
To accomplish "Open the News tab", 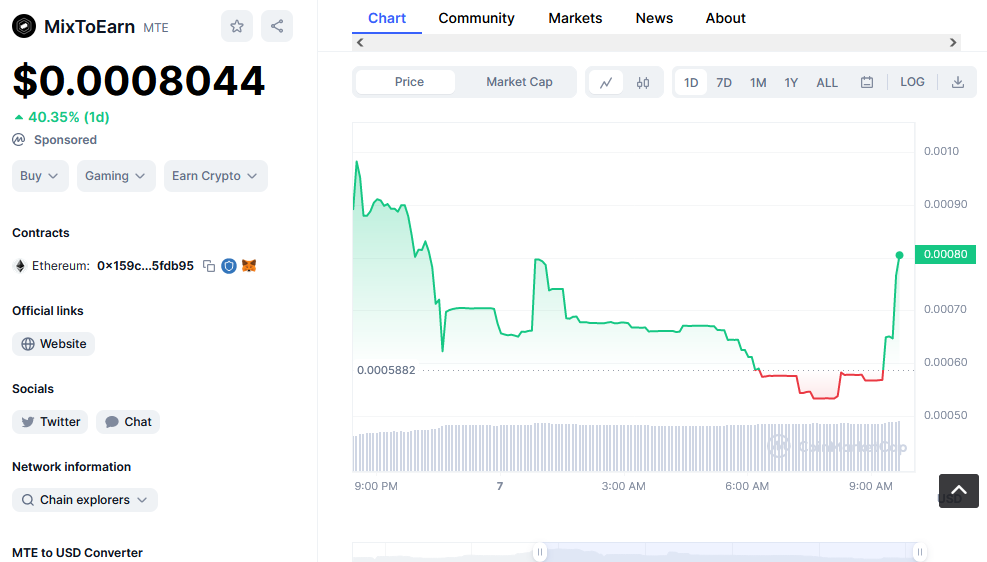I will point(654,18).
